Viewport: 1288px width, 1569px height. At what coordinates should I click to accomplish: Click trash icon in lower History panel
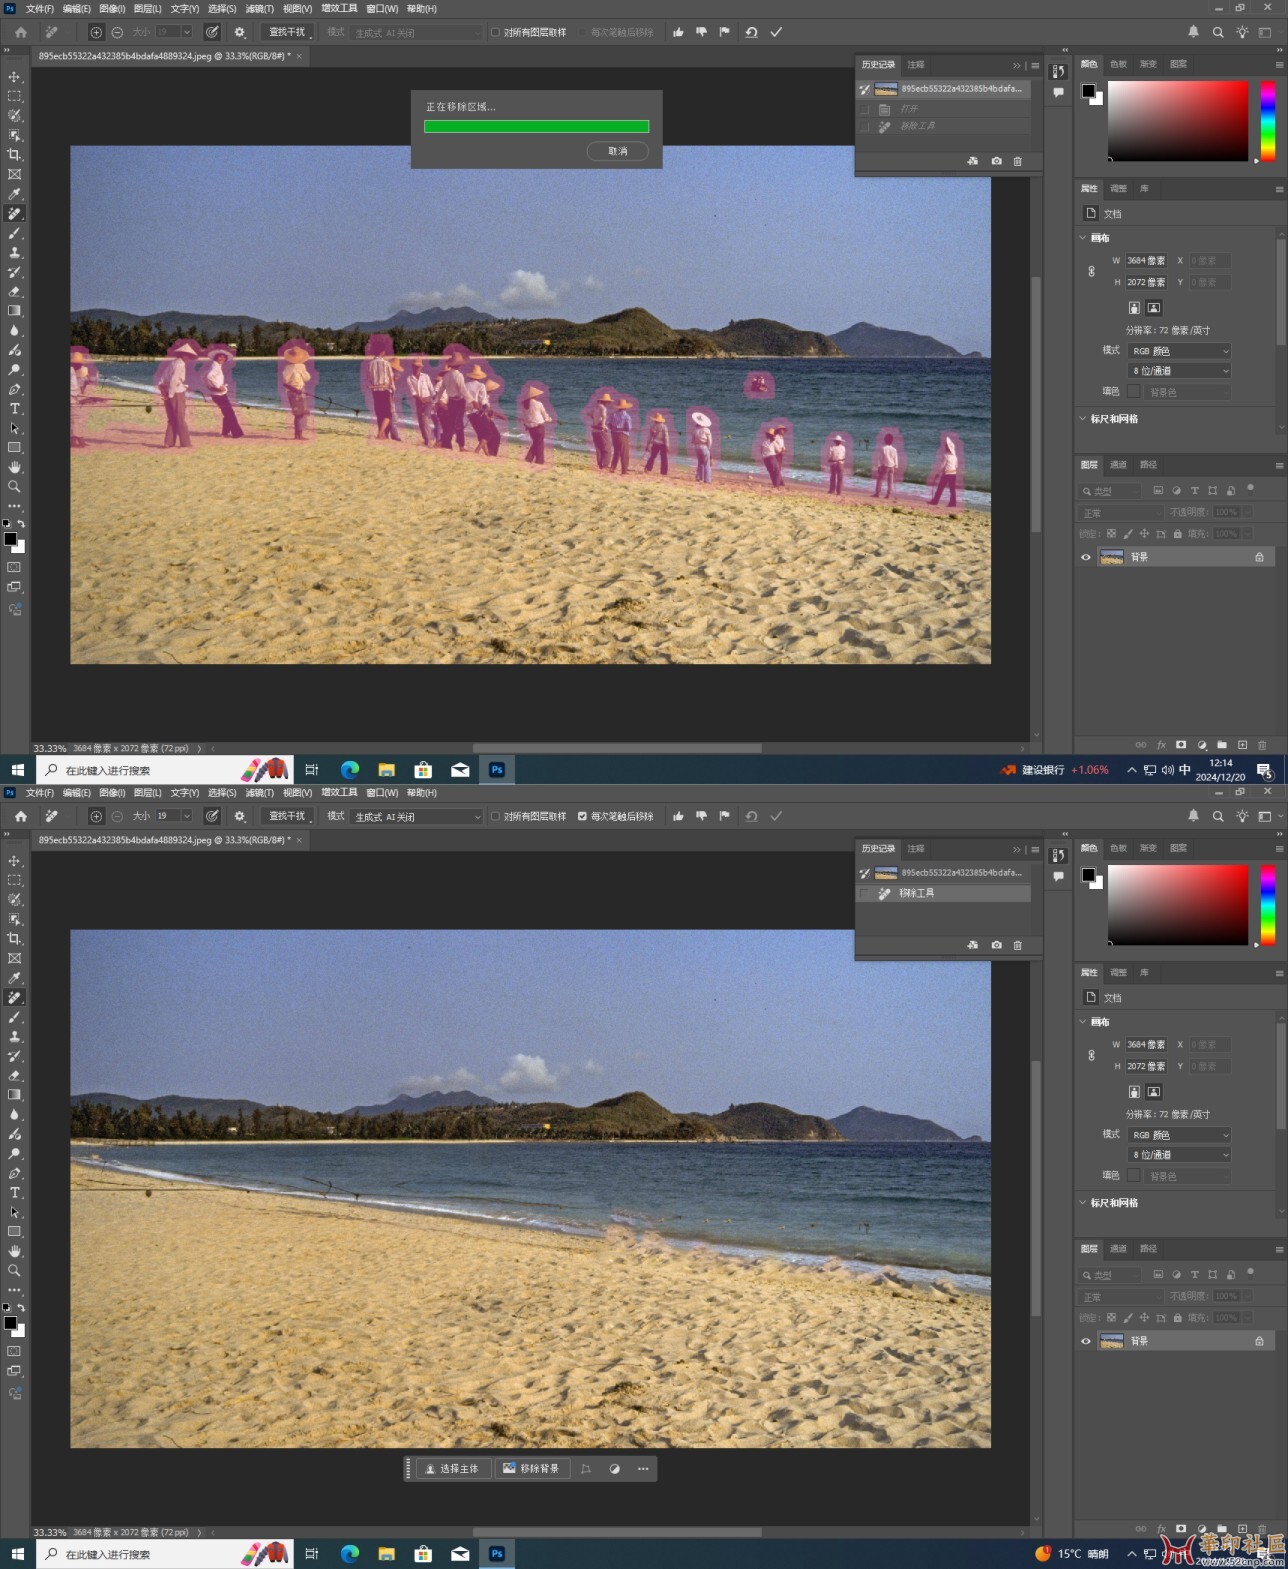1018,945
